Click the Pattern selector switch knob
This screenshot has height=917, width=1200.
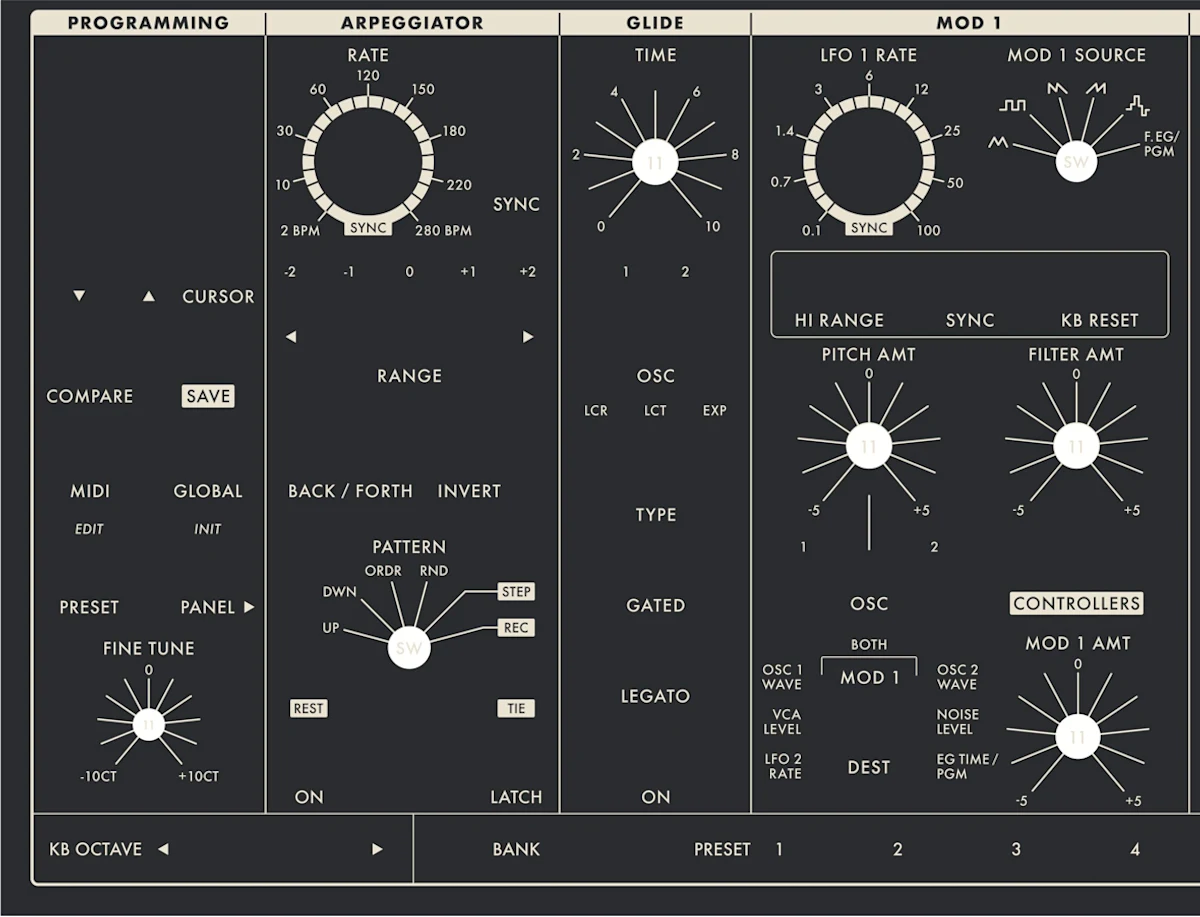point(409,648)
